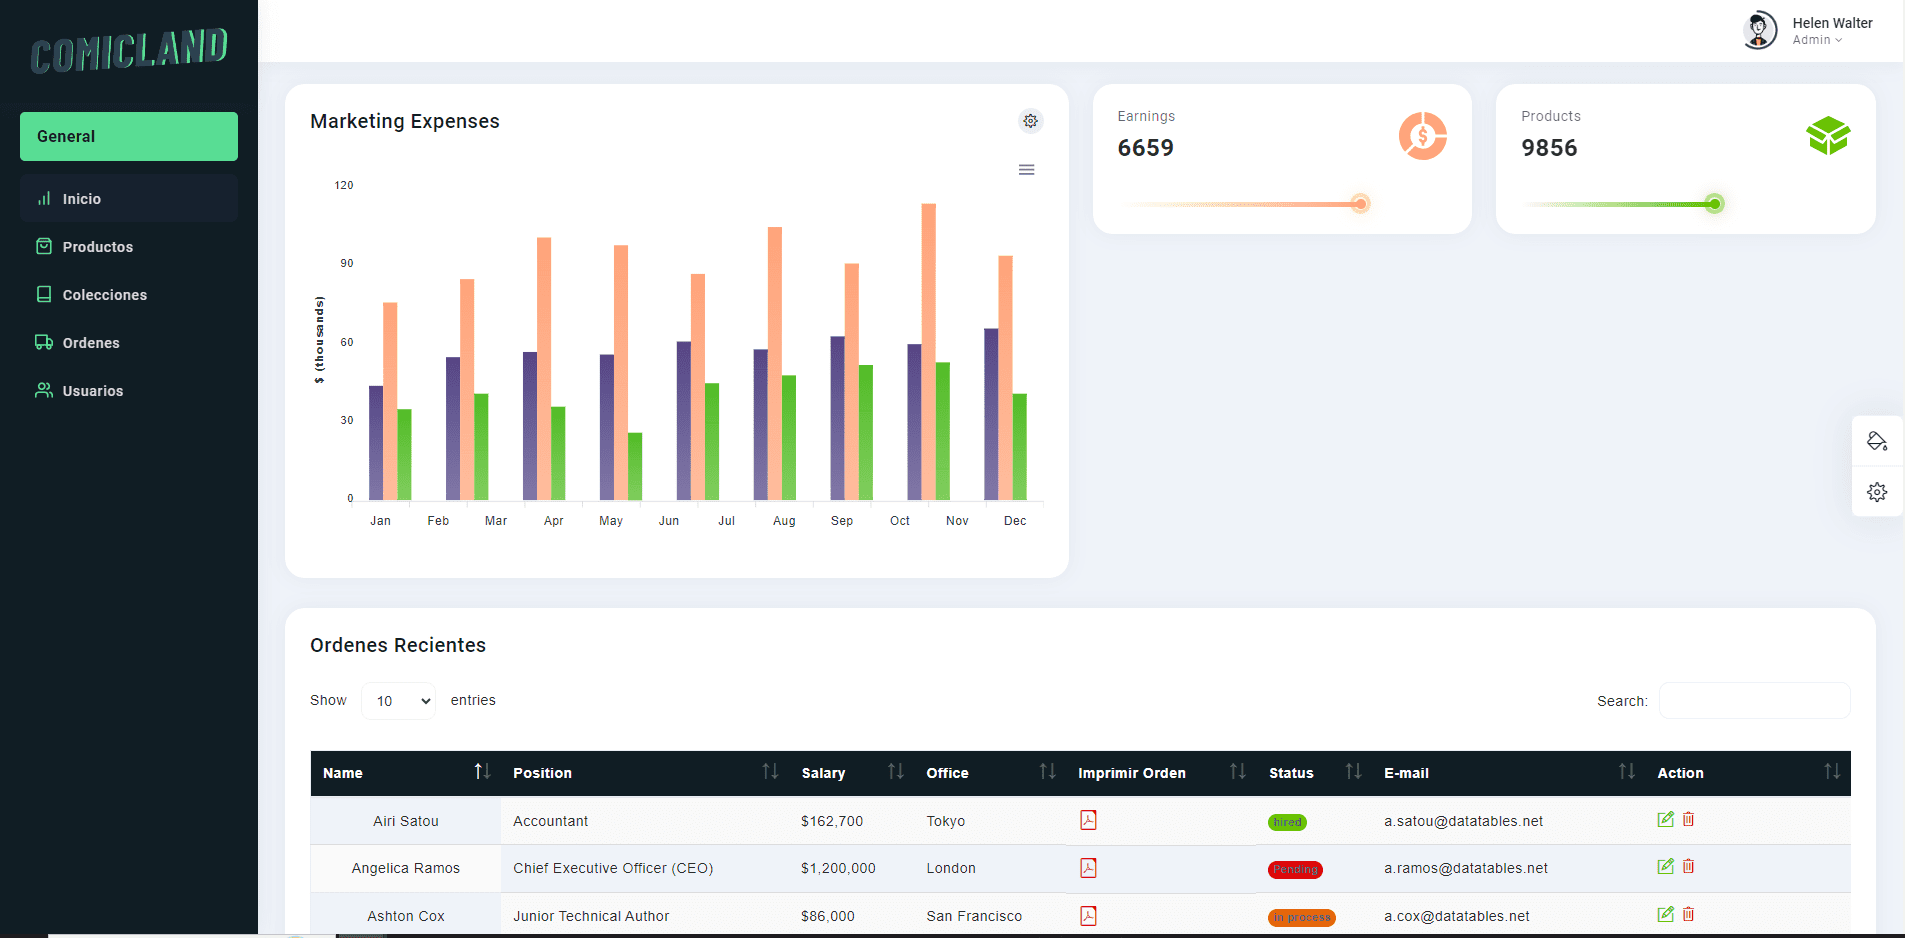Screen dimensions: 1905x938
Task: Click PDF icon for Airi Satou
Action: tap(1088, 820)
